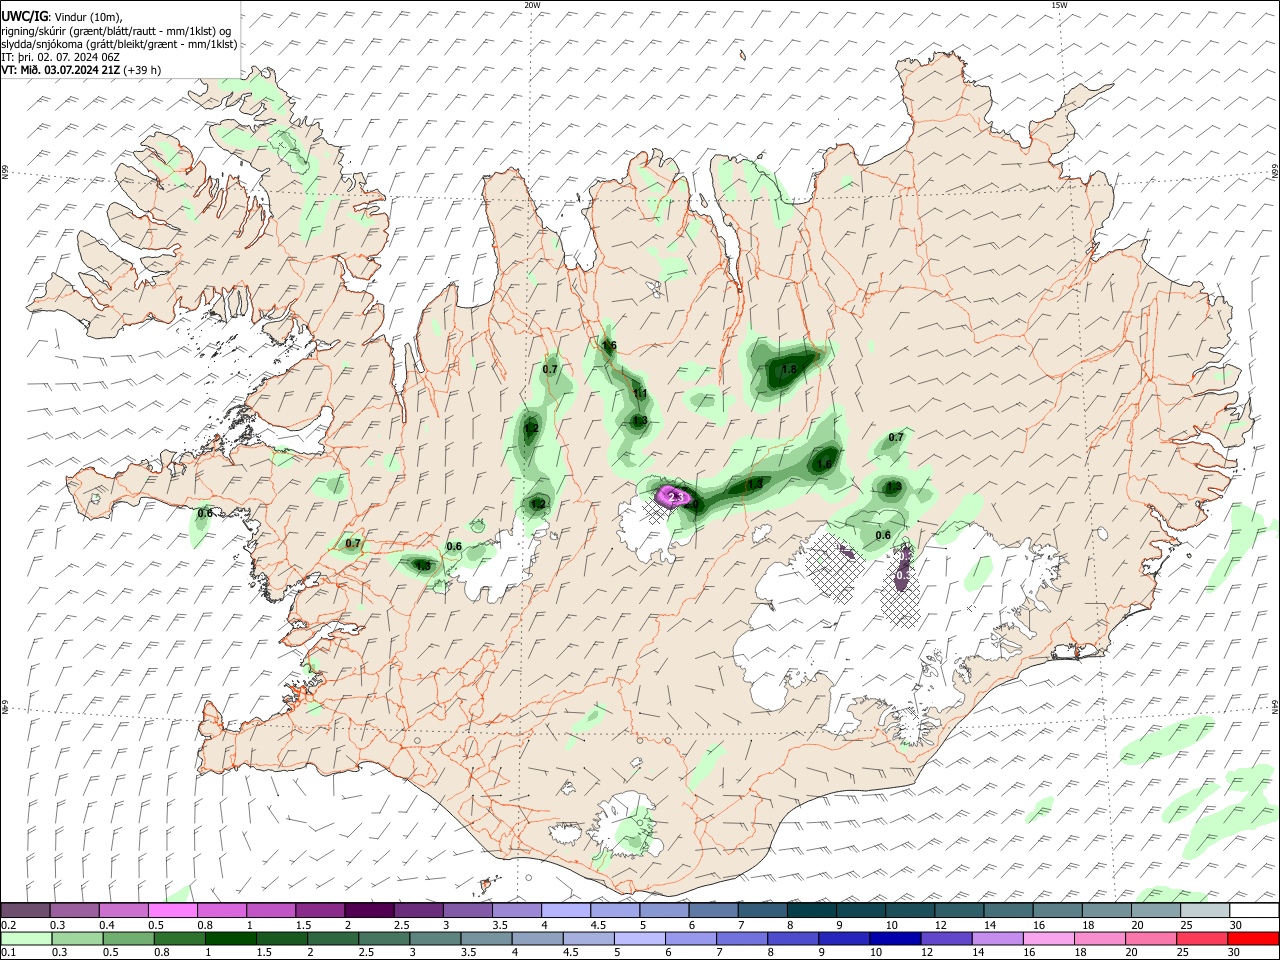Click the 'slydda/snjókoma' legend description line
This screenshot has height=960, width=1280.
pyautogui.click(x=119, y=44)
